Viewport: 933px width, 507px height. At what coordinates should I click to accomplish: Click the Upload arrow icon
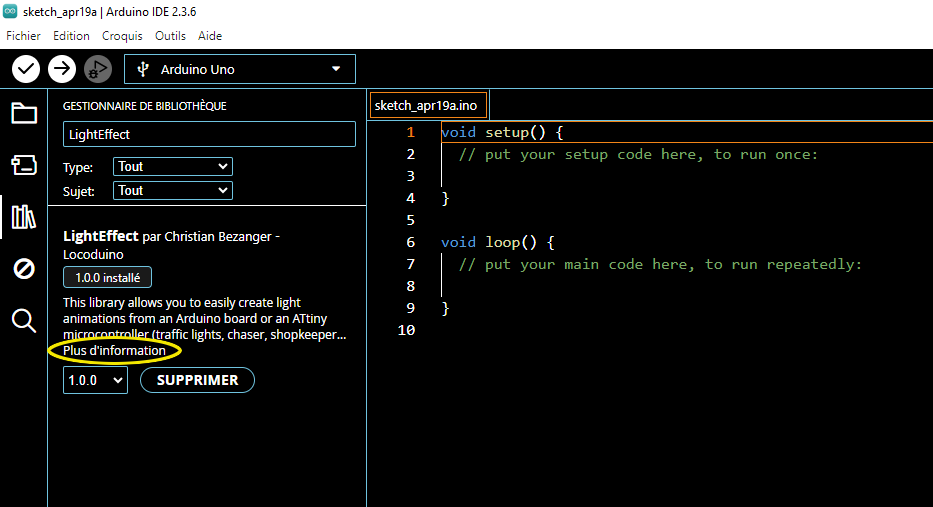pos(62,69)
